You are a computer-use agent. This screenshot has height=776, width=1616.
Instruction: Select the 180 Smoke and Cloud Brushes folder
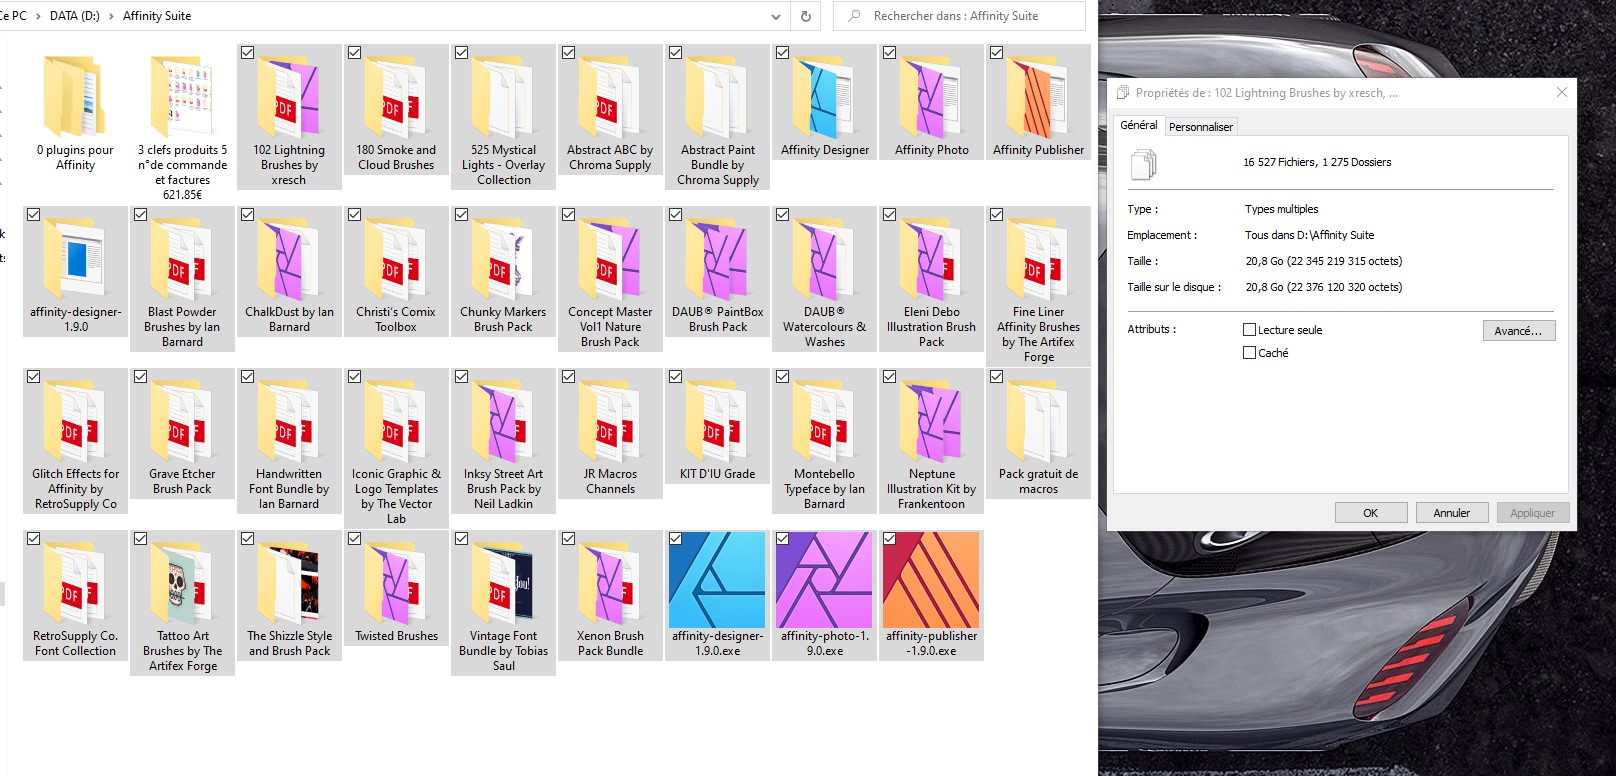(396, 107)
